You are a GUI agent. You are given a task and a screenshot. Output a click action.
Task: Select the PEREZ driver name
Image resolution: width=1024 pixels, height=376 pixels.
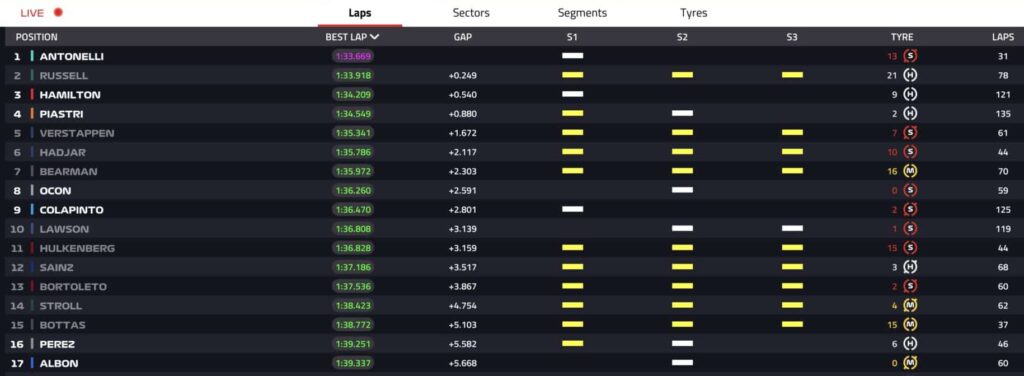pyautogui.click(x=57, y=344)
